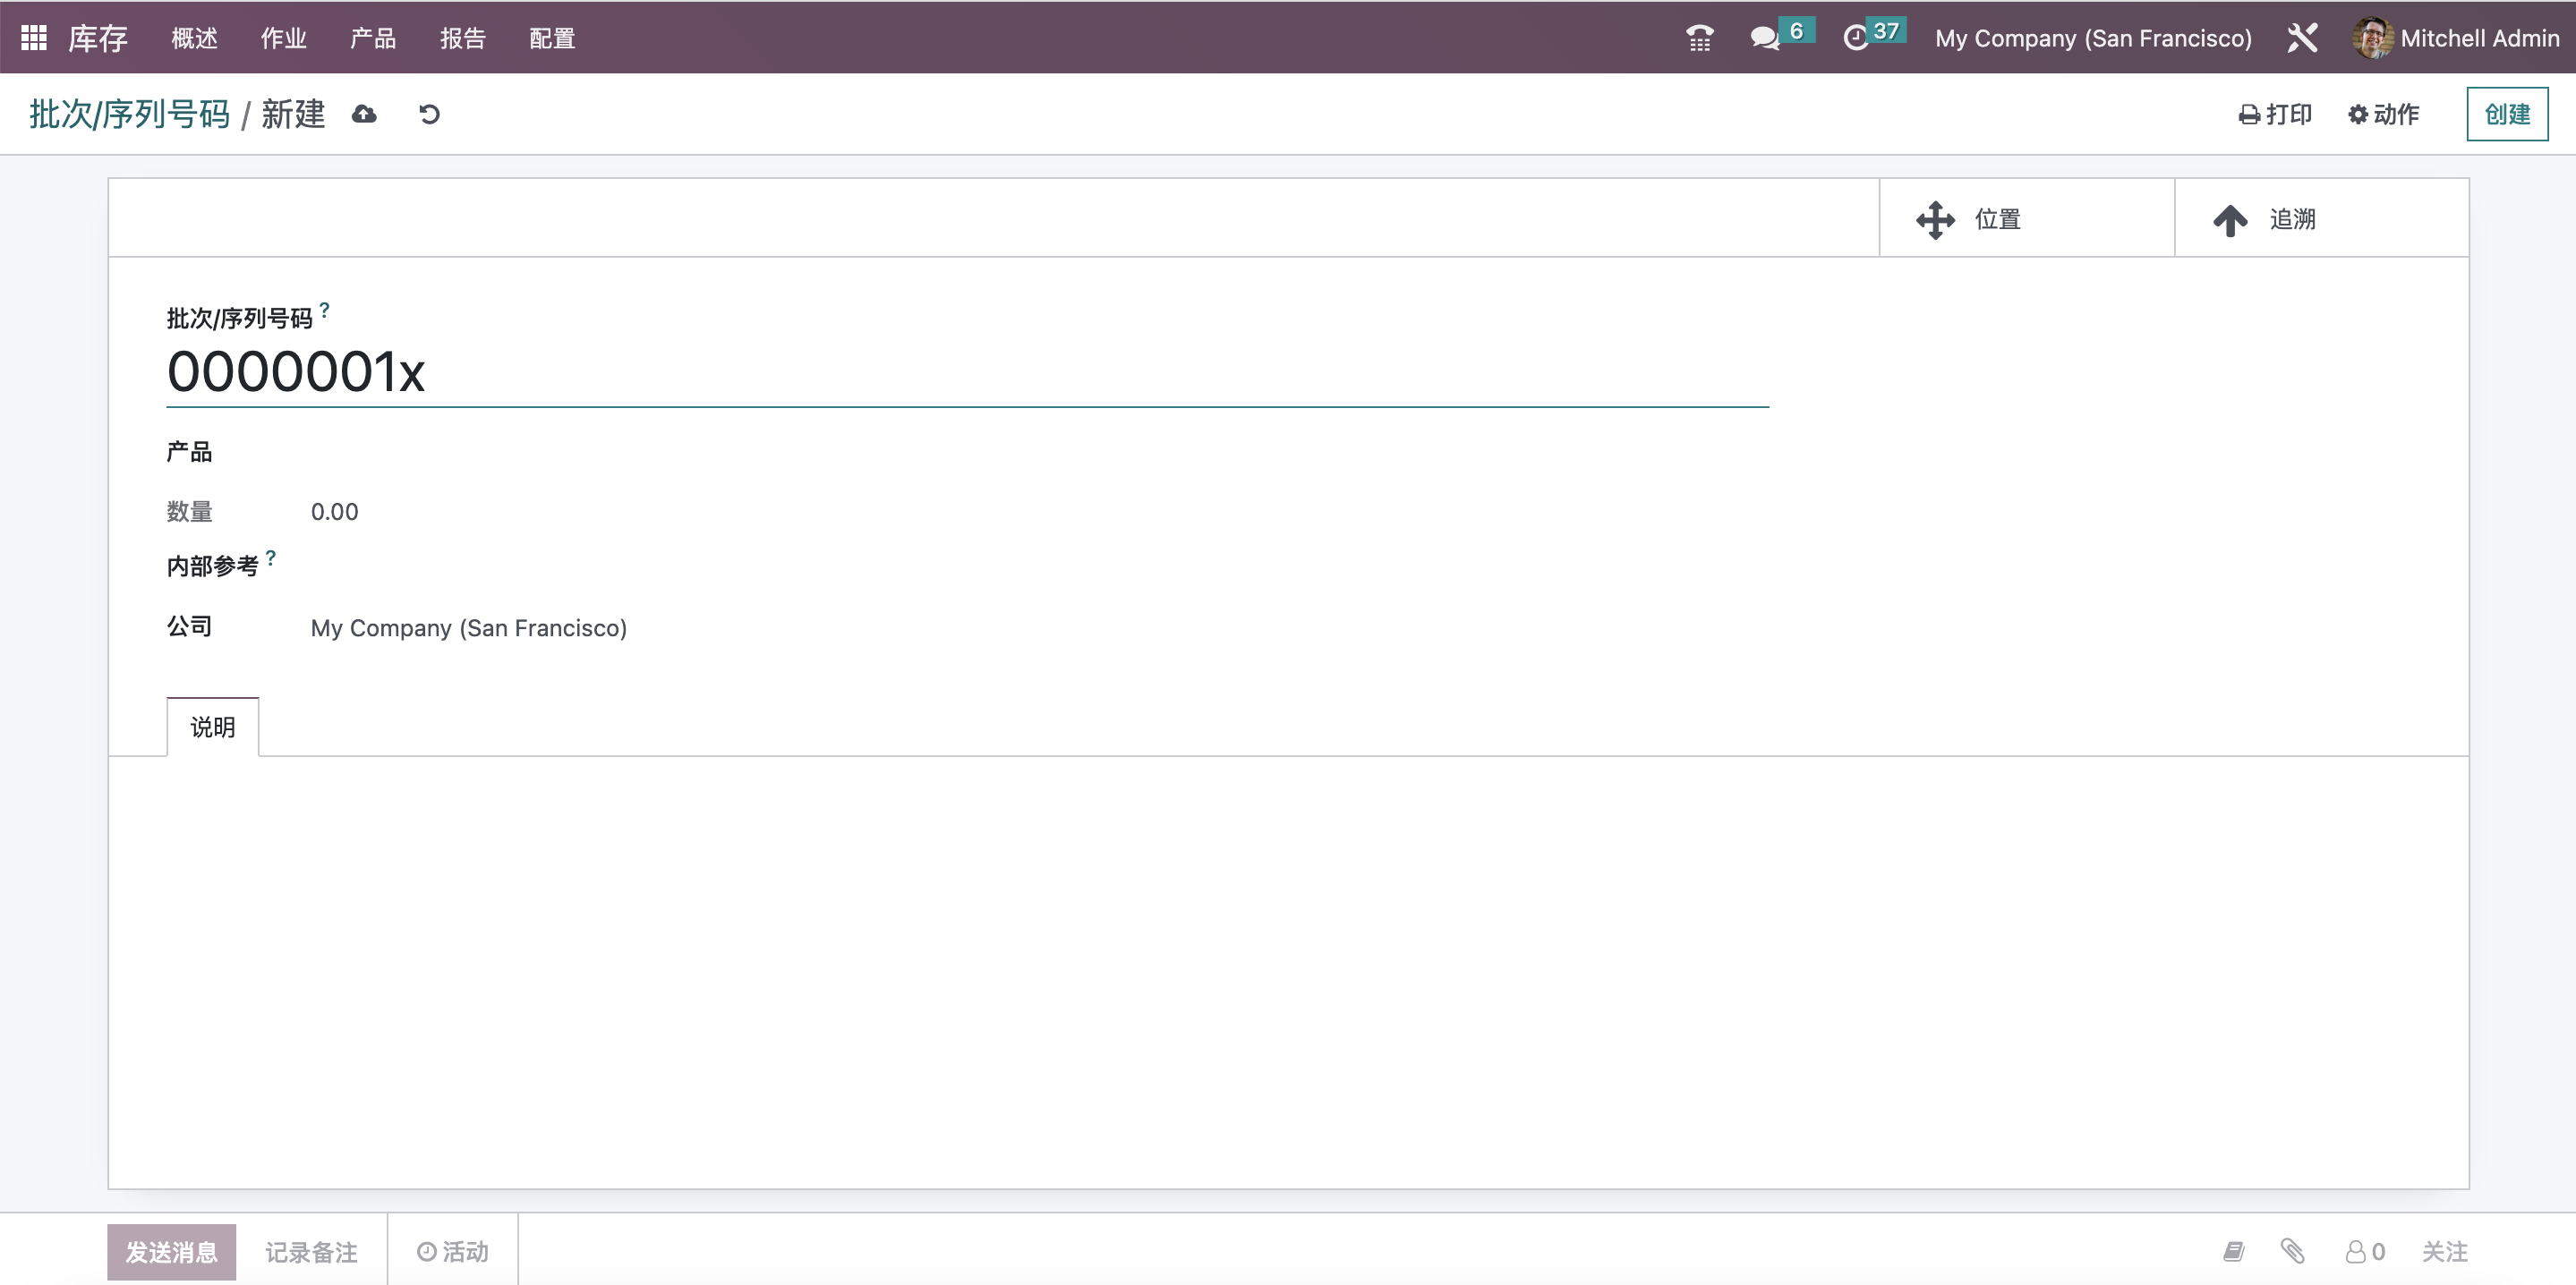The width and height of the screenshot is (2576, 1285).
Task: Click the paperclip attachment icon
Action: [x=2292, y=1251]
